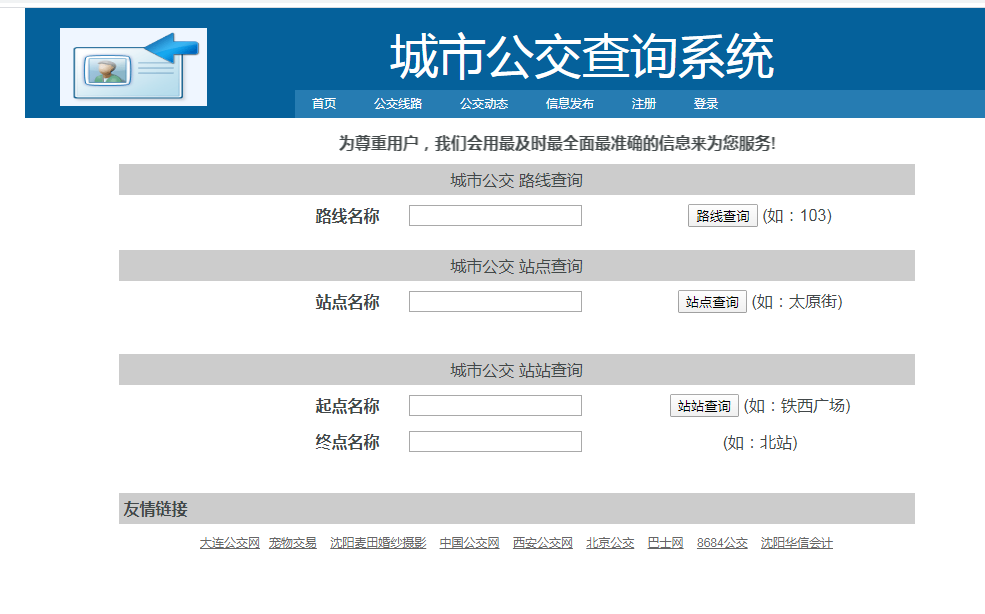This screenshot has height=614, width=985.
Task: Click the service slogan text below navigation
Action: [x=557, y=143]
